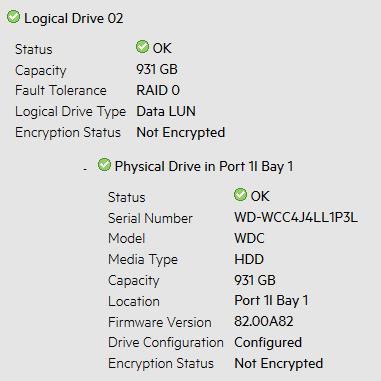Click the green OK icon in logical drive Status
Viewport: 381px width, 381px height.
tap(142, 47)
